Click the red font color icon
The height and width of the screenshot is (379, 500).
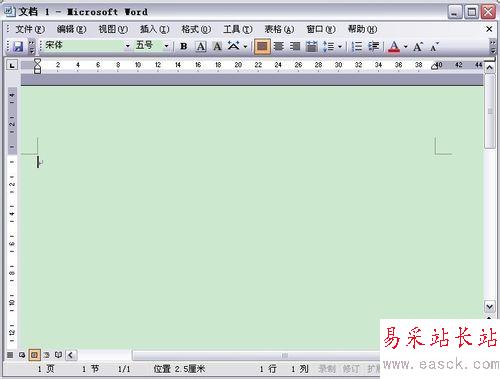click(x=394, y=46)
